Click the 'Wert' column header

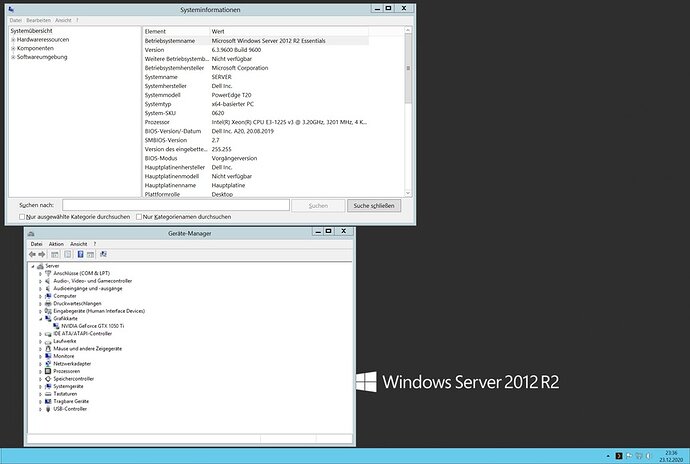pos(289,31)
